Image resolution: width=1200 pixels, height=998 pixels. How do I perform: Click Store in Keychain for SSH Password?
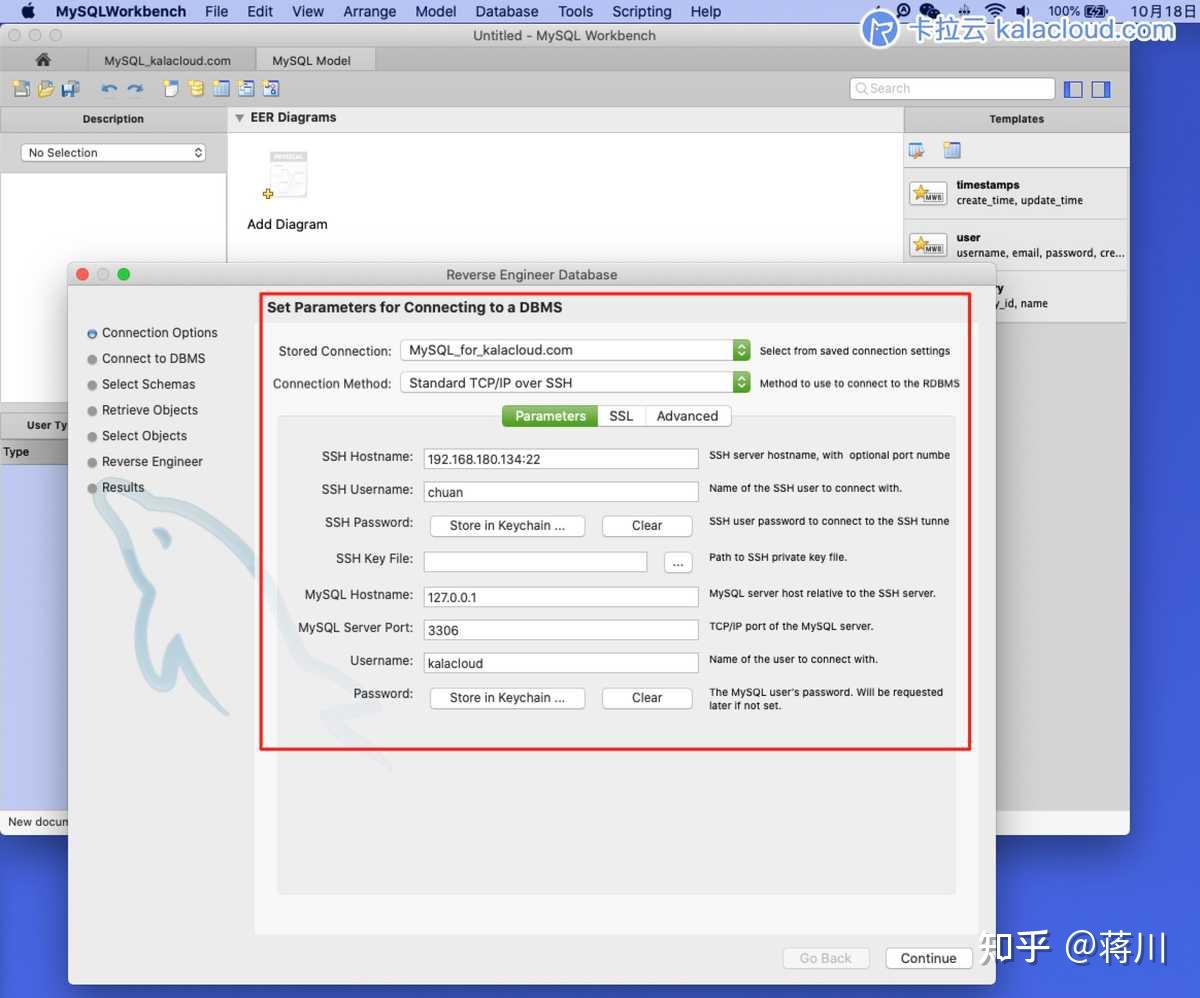pyautogui.click(x=507, y=525)
